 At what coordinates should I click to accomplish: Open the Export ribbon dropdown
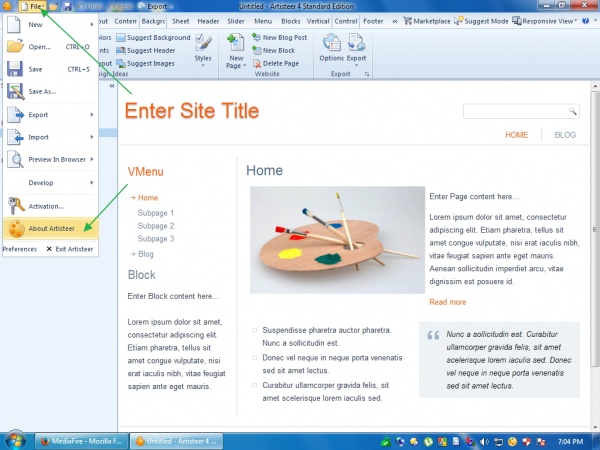click(x=356, y=50)
